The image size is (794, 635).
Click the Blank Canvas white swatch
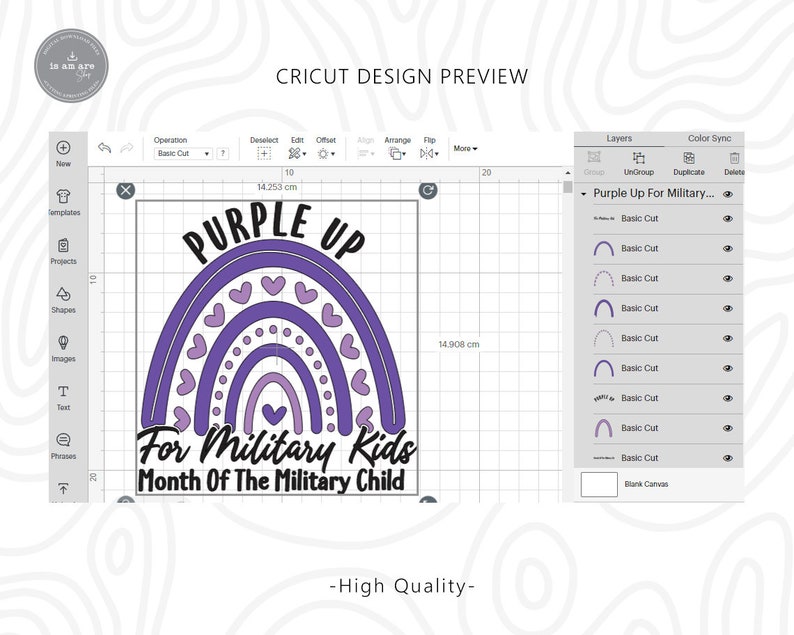pyautogui.click(x=599, y=484)
